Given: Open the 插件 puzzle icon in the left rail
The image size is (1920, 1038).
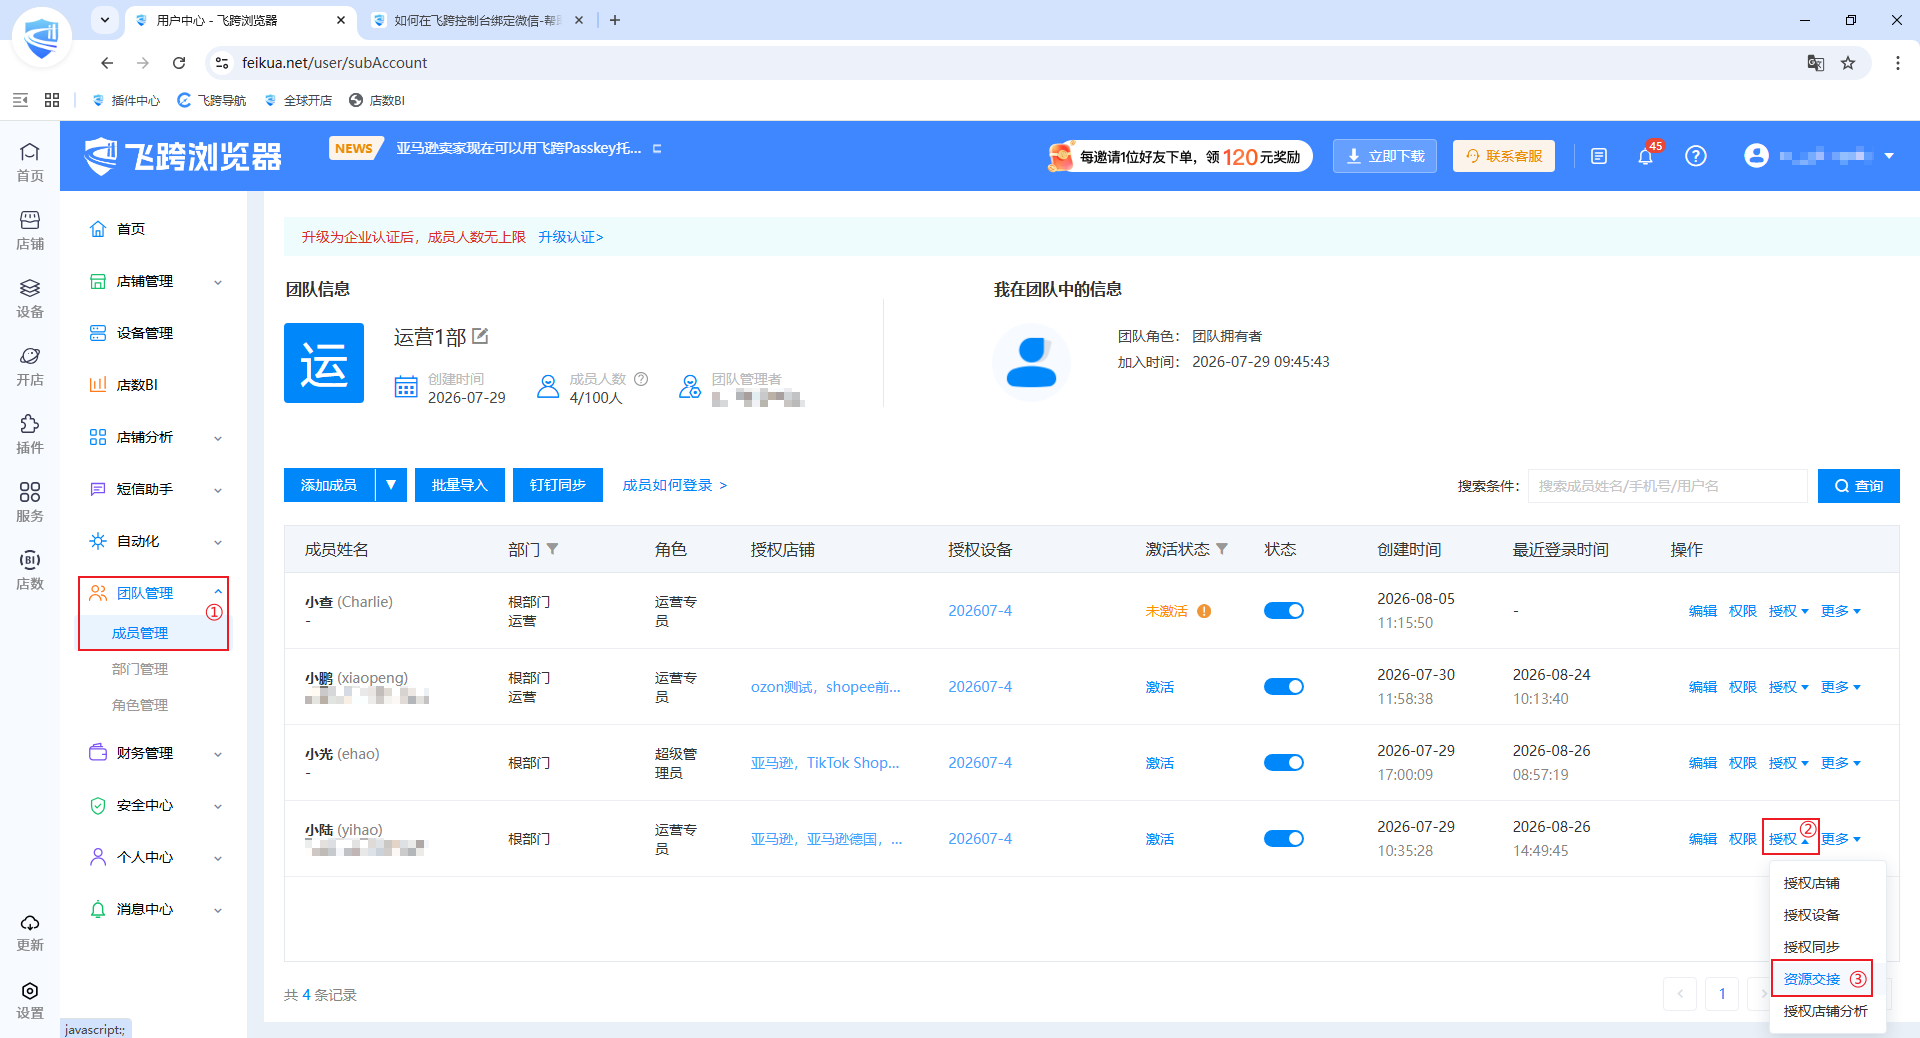Looking at the screenshot, I should pos(30,433).
